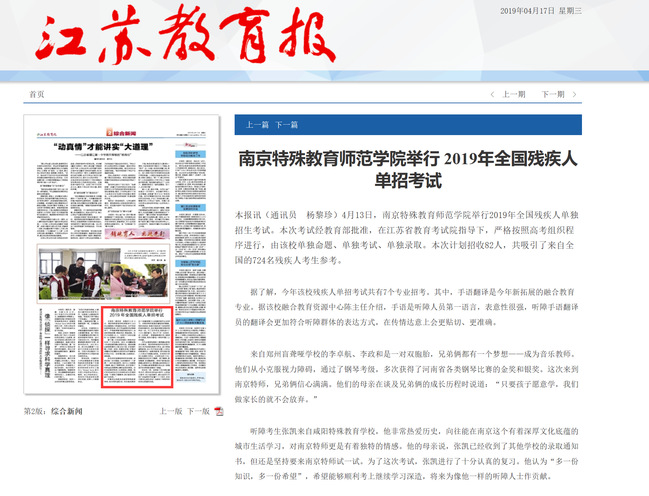Click paragraph starting 据了解，今年该校
649x496 pixels.
pyautogui.click(x=407, y=307)
